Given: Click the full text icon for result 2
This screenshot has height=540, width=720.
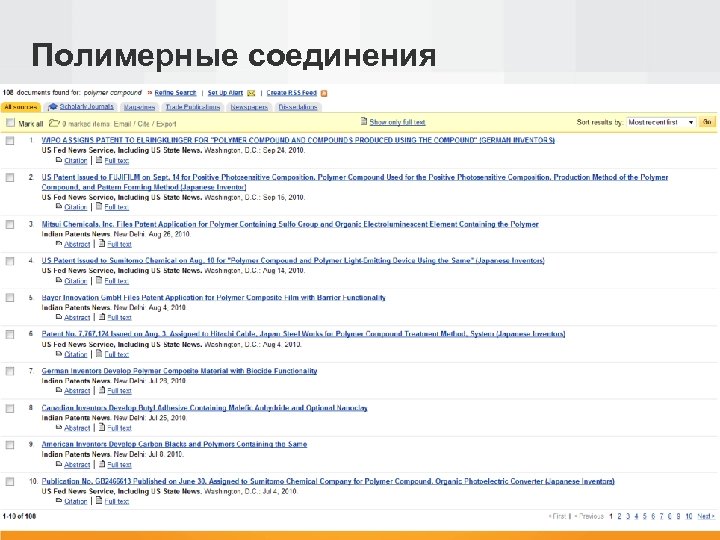Looking at the screenshot, I should tap(99, 206).
